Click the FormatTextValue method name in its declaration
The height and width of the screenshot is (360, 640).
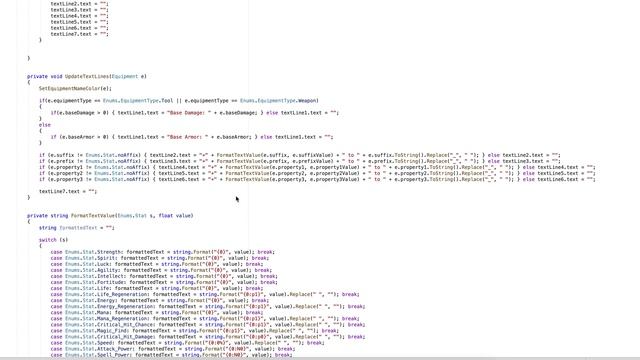(93, 216)
